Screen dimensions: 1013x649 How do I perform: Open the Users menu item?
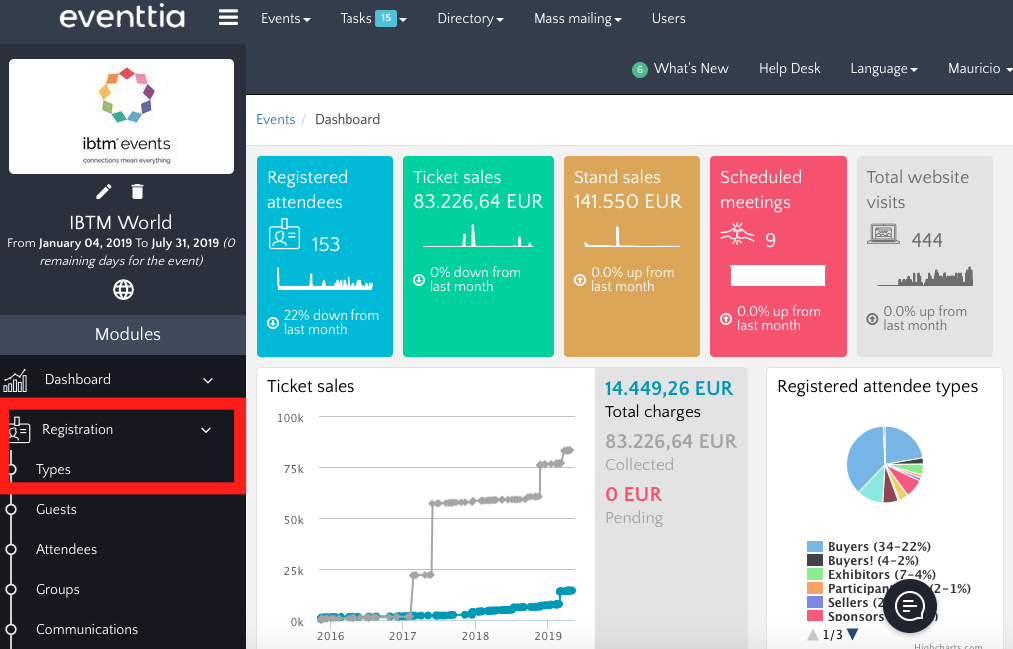(668, 18)
